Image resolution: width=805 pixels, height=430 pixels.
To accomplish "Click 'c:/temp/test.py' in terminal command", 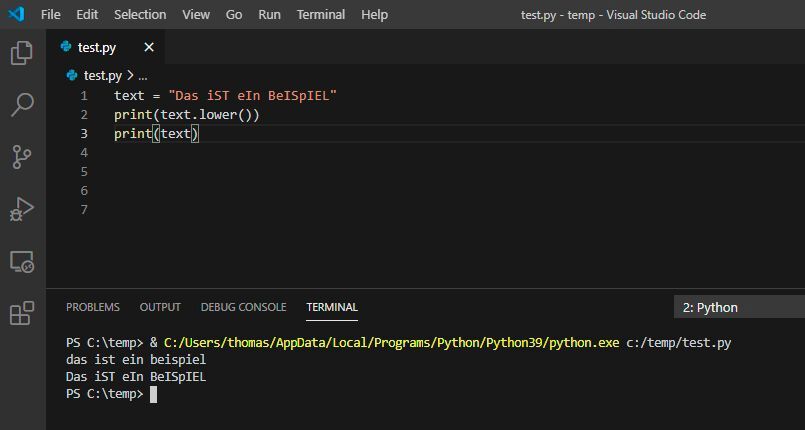I will [679, 342].
